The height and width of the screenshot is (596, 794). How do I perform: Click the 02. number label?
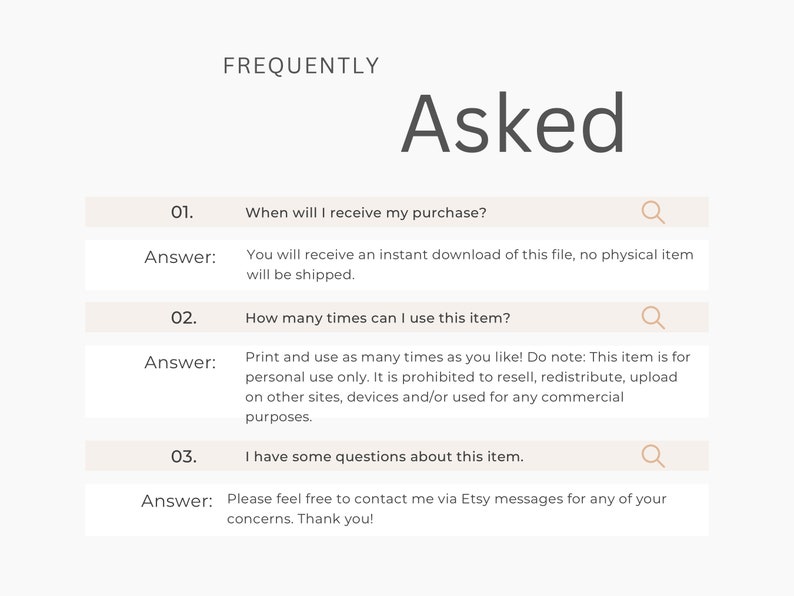[184, 318]
